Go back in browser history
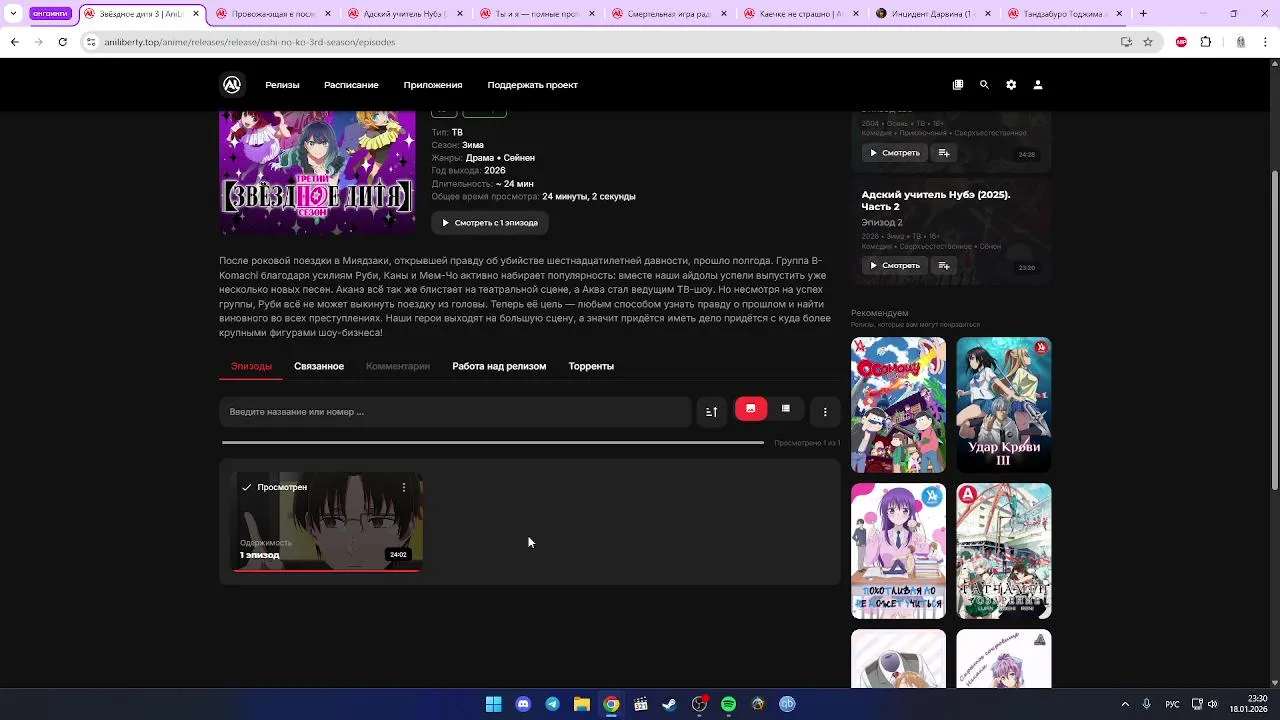 [14, 42]
